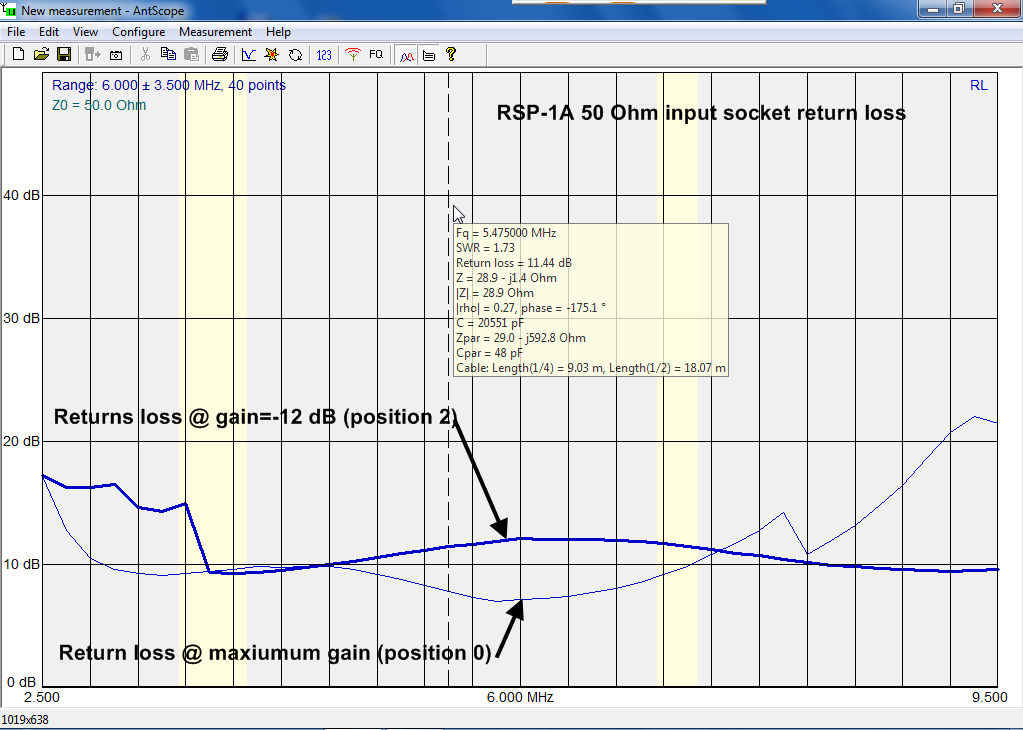
Task: Click the 0 dB axis label
Action: (21, 682)
